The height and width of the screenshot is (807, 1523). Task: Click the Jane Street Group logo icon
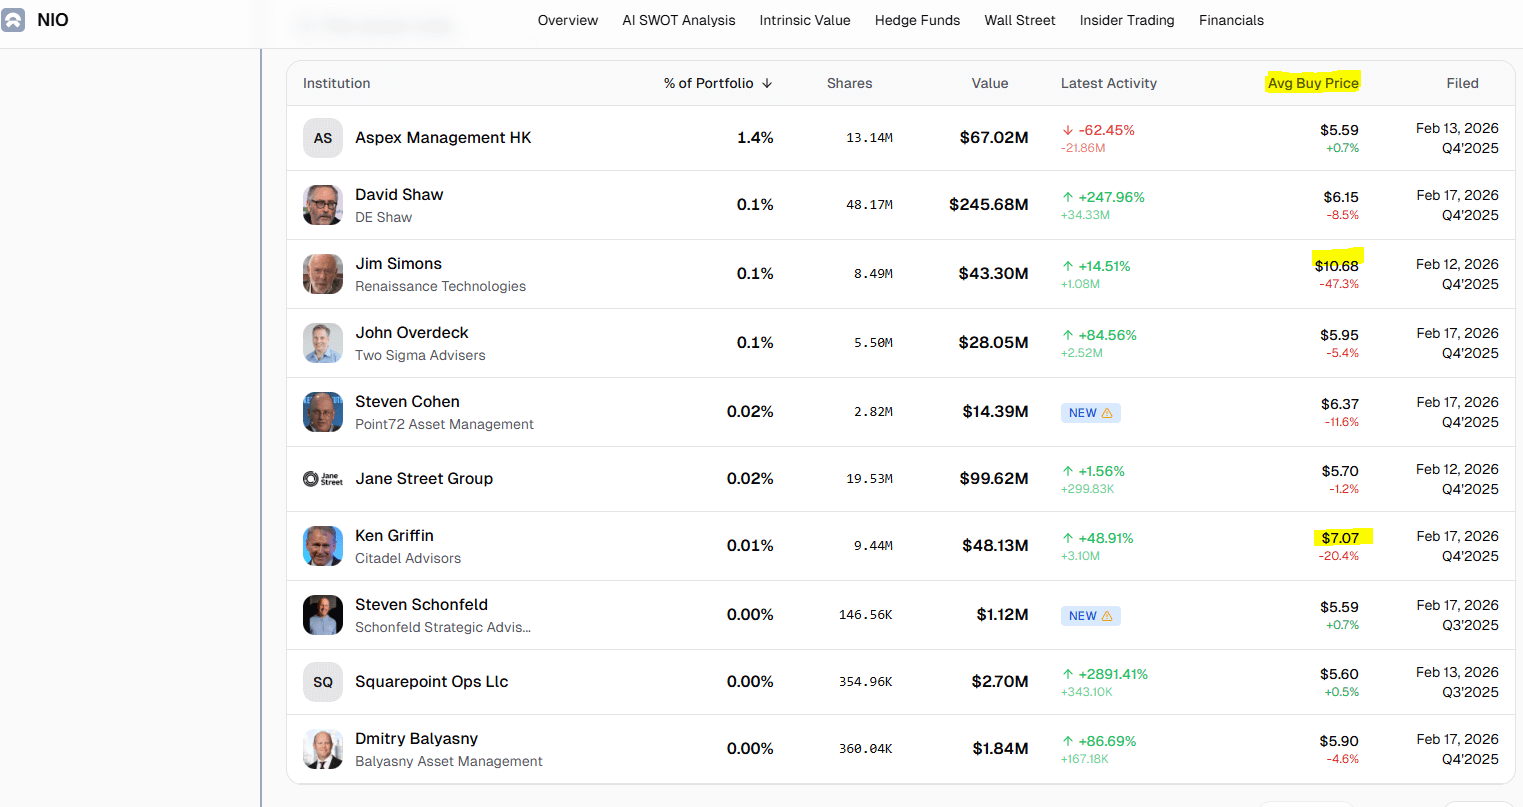click(323, 479)
